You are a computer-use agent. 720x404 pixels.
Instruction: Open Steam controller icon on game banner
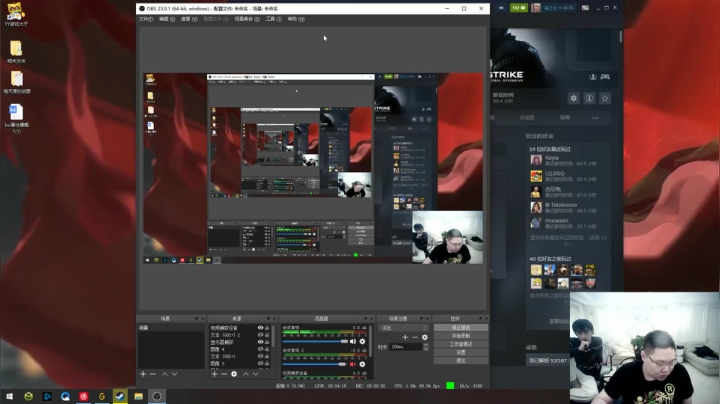pyautogui.click(x=605, y=77)
